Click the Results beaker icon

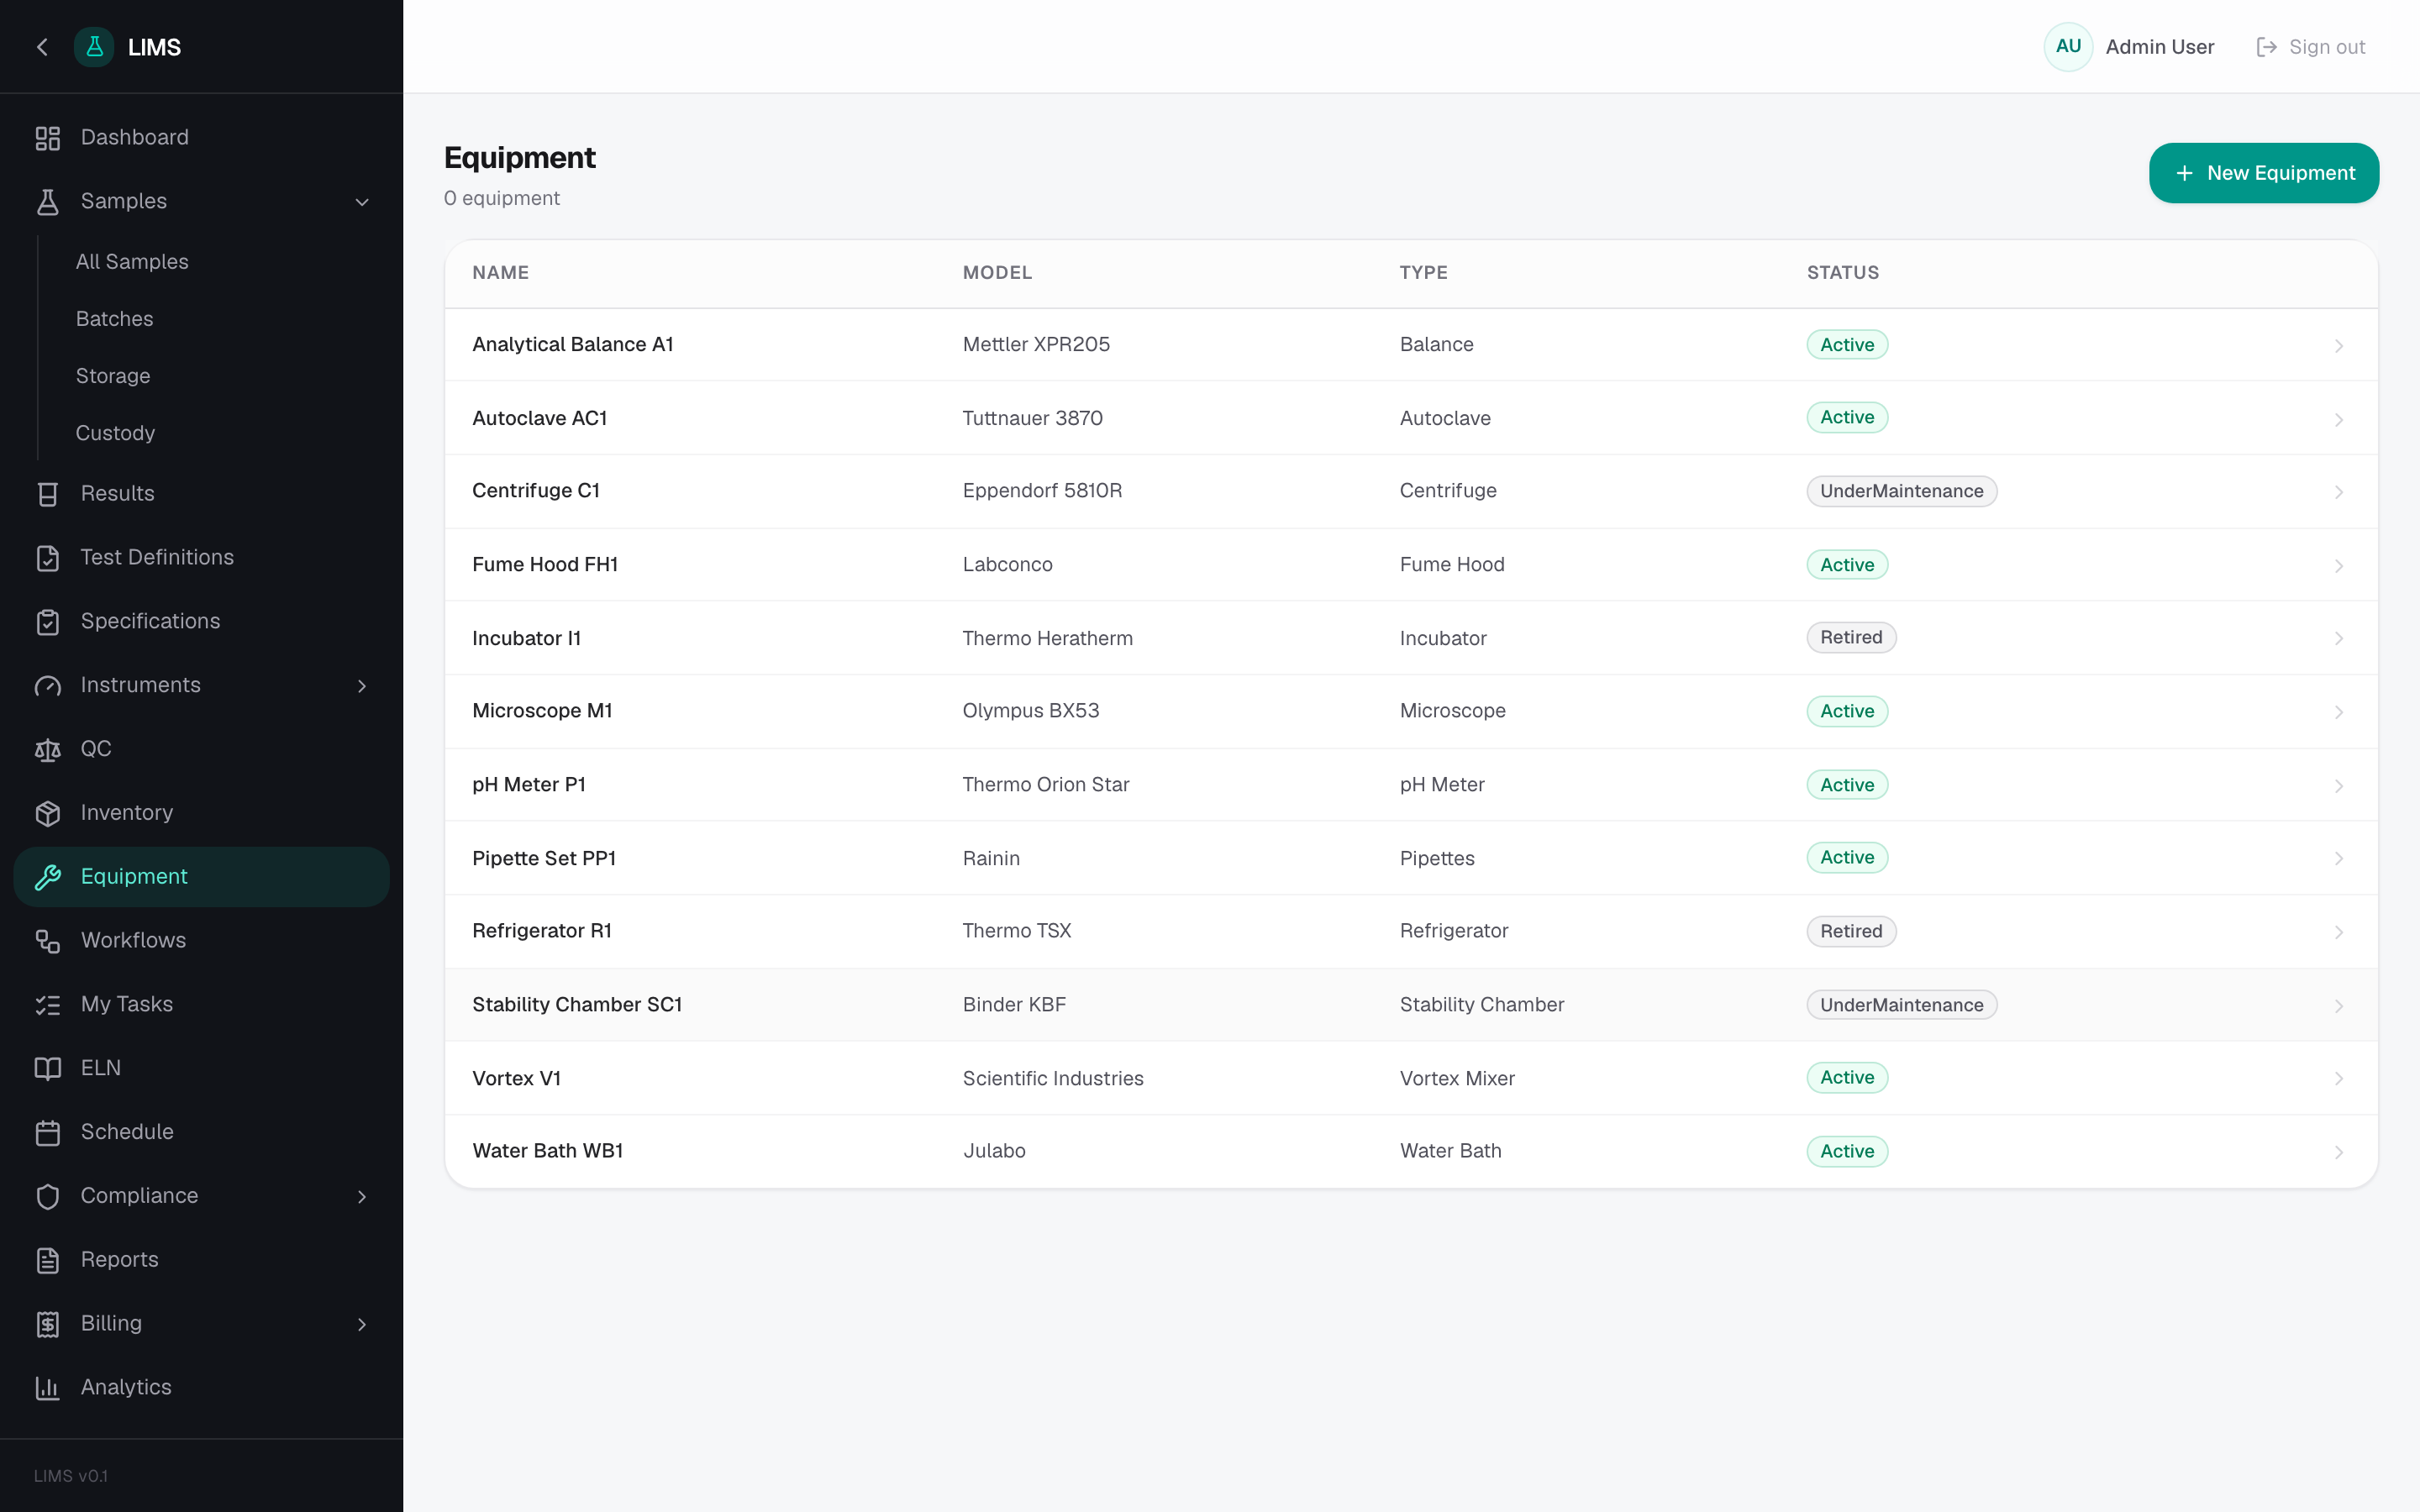48,494
